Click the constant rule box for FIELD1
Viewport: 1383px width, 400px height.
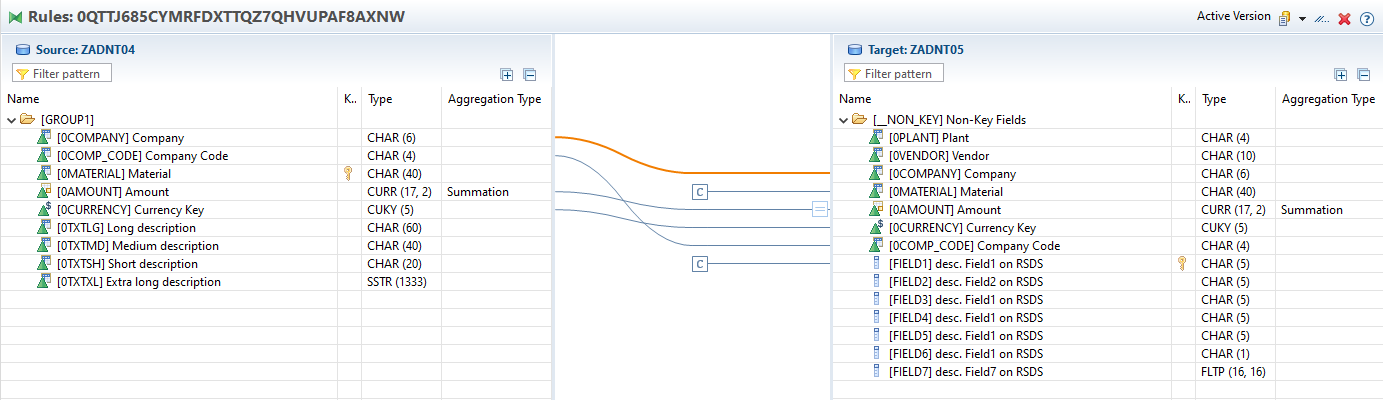tap(700, 264)
